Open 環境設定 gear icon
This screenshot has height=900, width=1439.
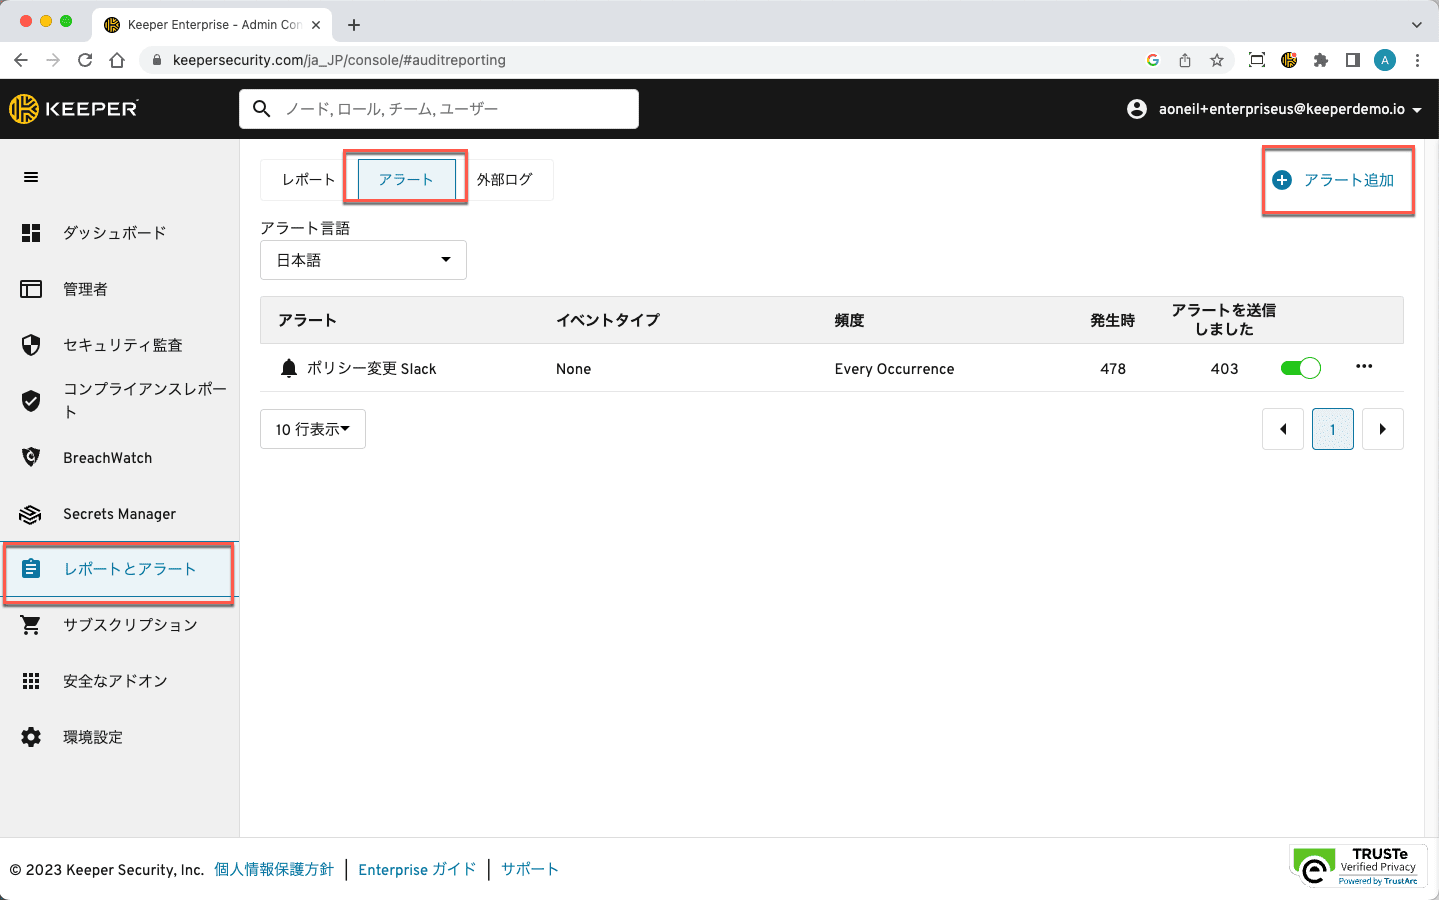pyautogui.click(x=31, y=737)
